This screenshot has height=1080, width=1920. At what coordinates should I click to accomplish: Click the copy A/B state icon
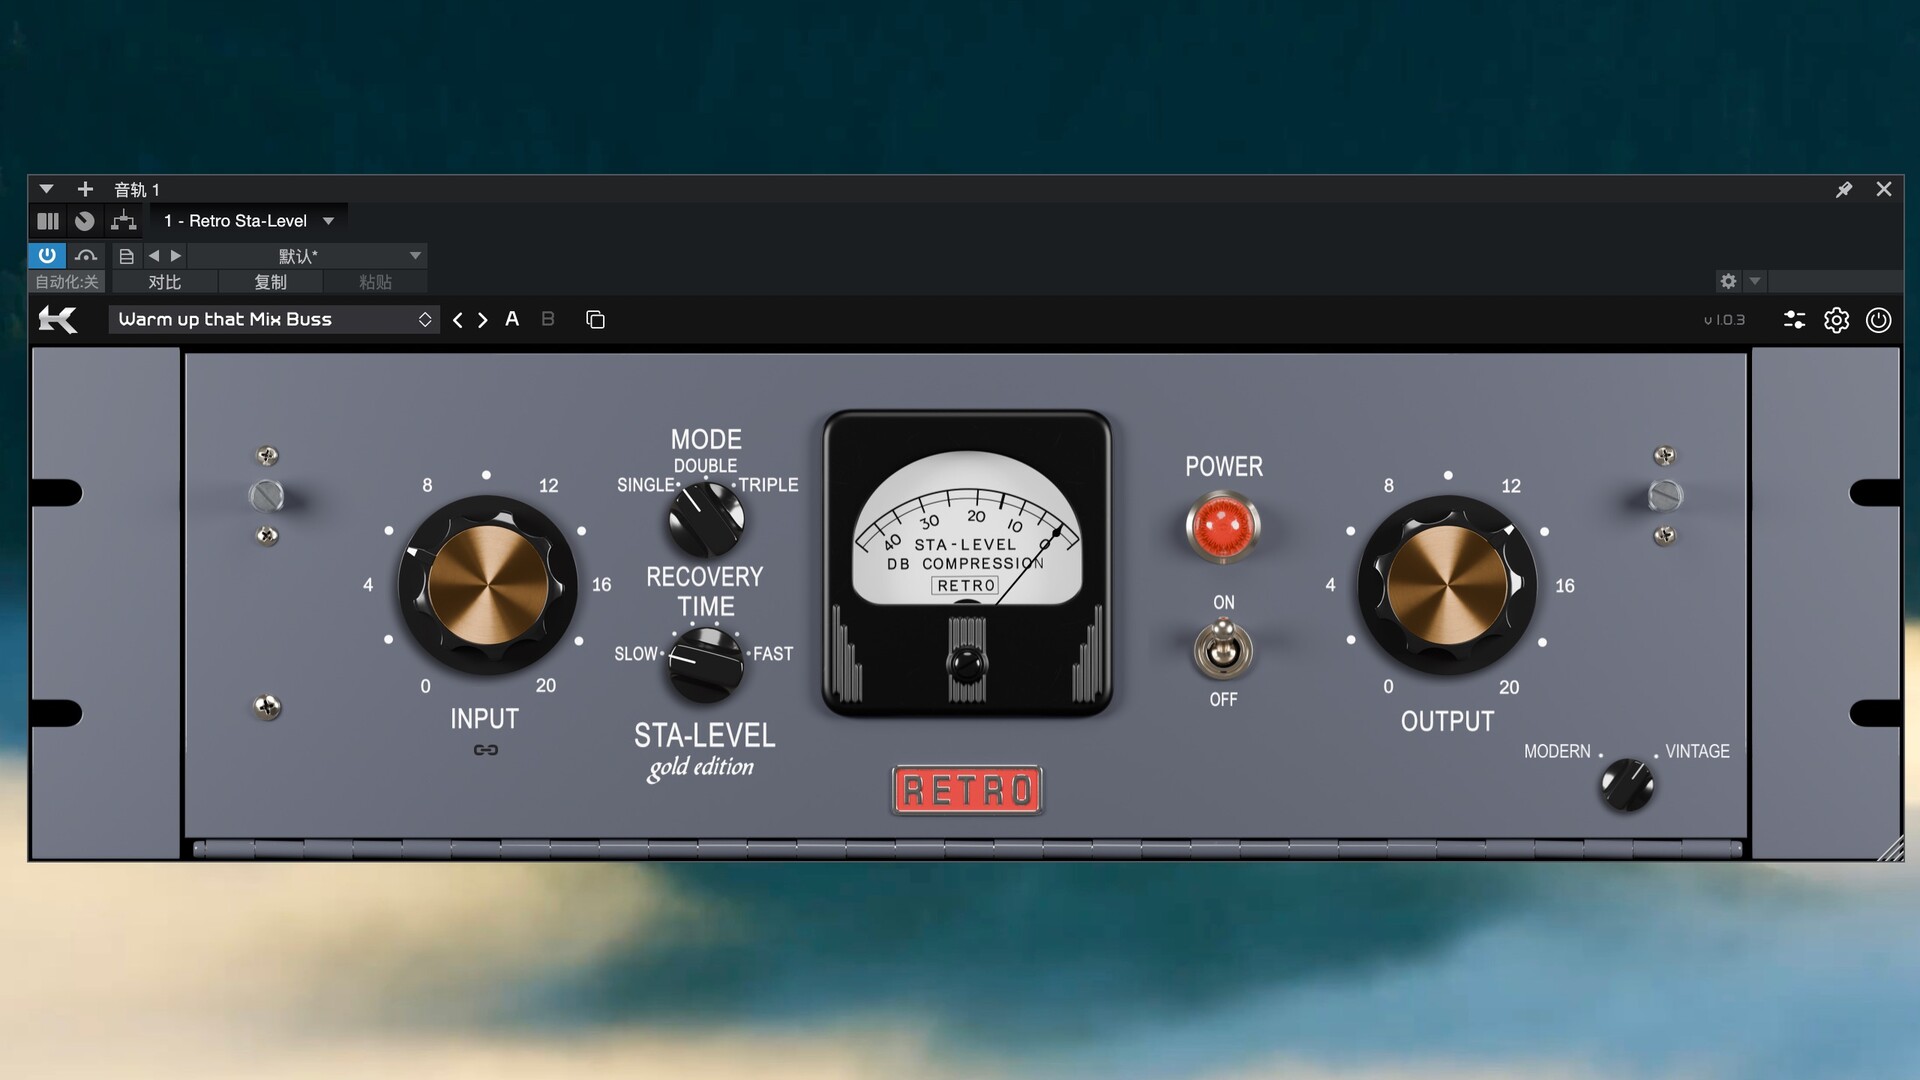click(x=595, y=320)
